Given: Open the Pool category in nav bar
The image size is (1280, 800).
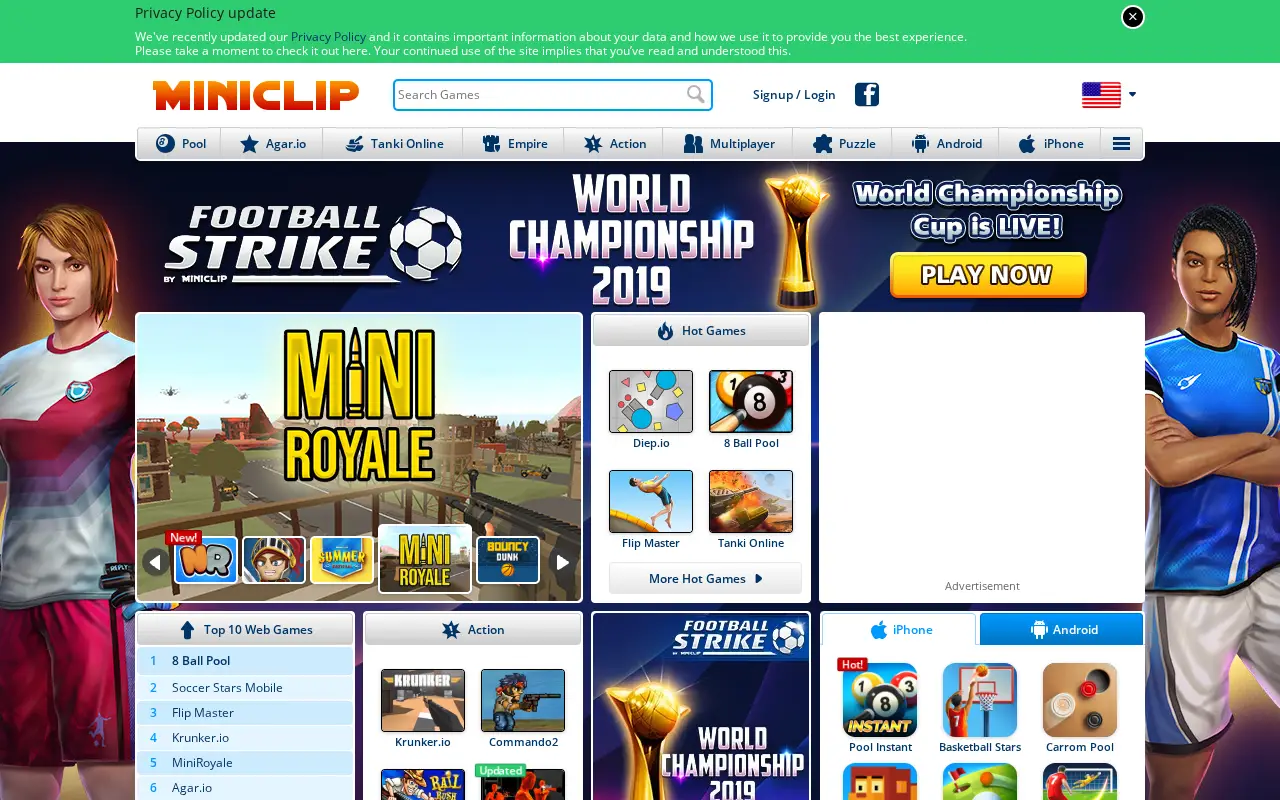Looking at the screenshot, I should click(x=180, y=144).
